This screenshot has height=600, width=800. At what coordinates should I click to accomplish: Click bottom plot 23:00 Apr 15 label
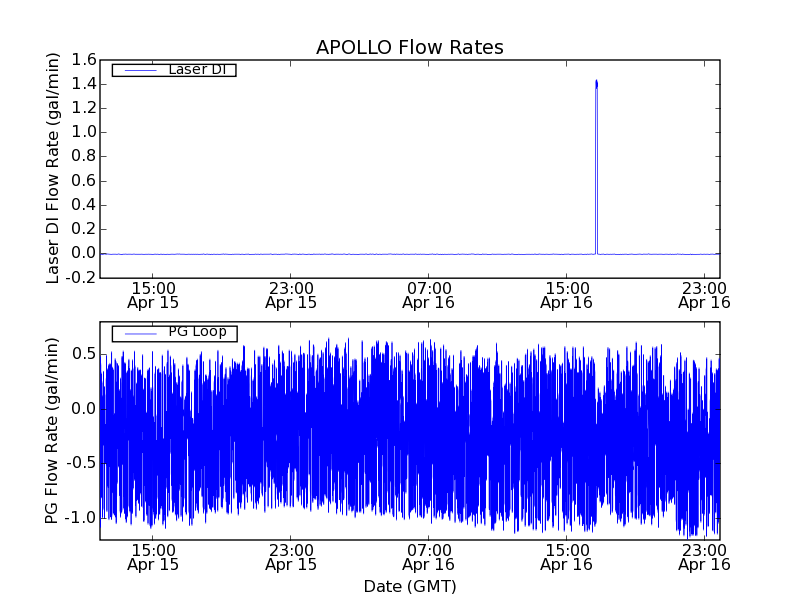pyautogui.click(x=291, y=558)
